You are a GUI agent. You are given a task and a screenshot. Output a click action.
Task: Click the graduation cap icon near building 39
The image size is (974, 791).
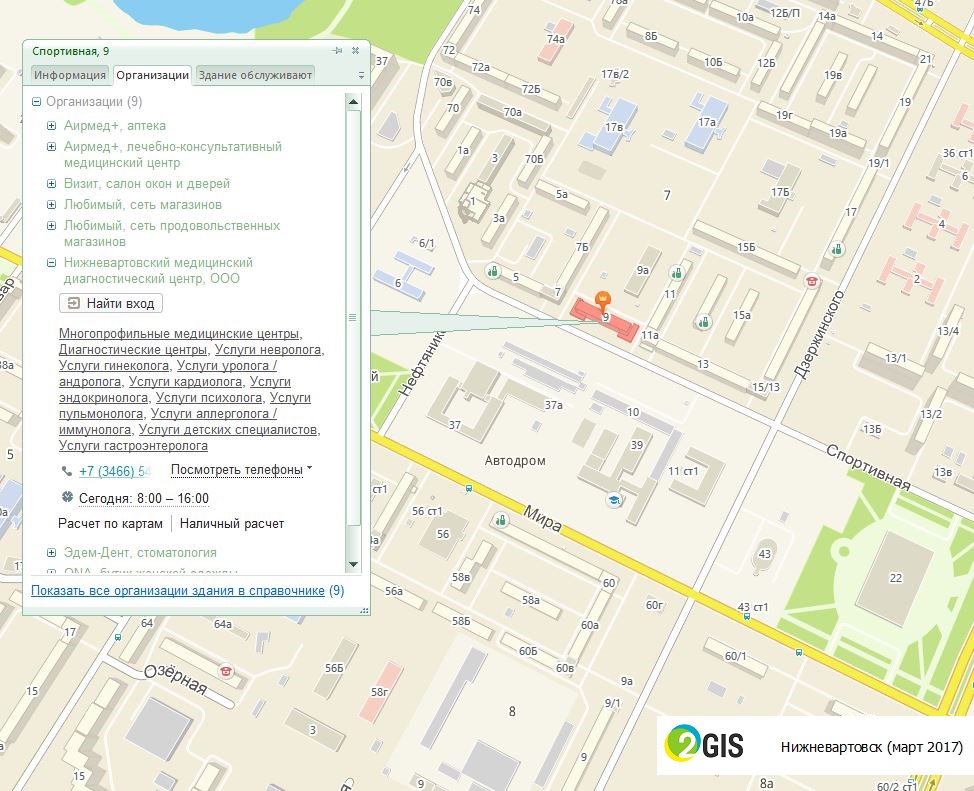[614, 500]
